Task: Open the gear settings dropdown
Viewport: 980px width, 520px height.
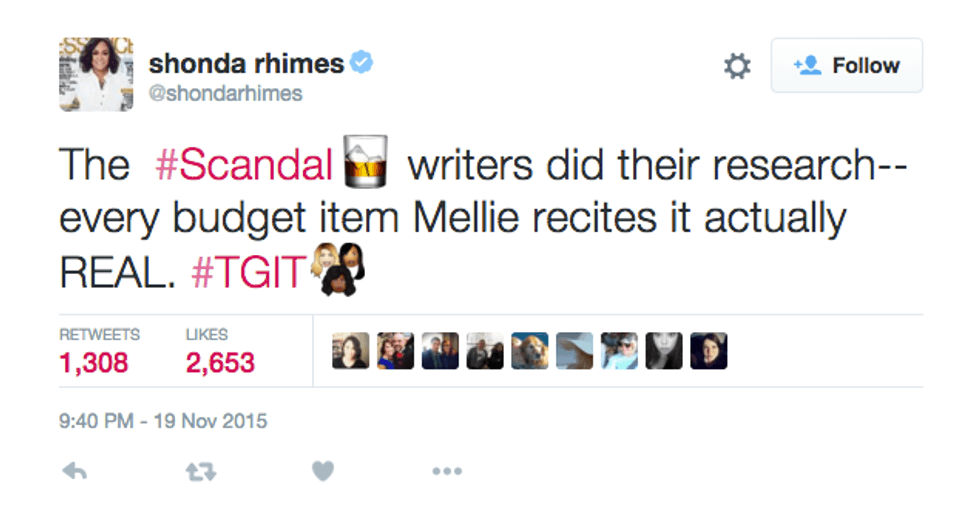Action: click(737, 66)
